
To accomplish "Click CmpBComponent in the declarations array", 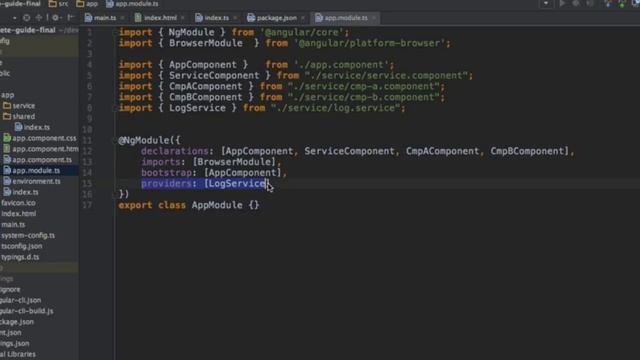I will (527, 151).
